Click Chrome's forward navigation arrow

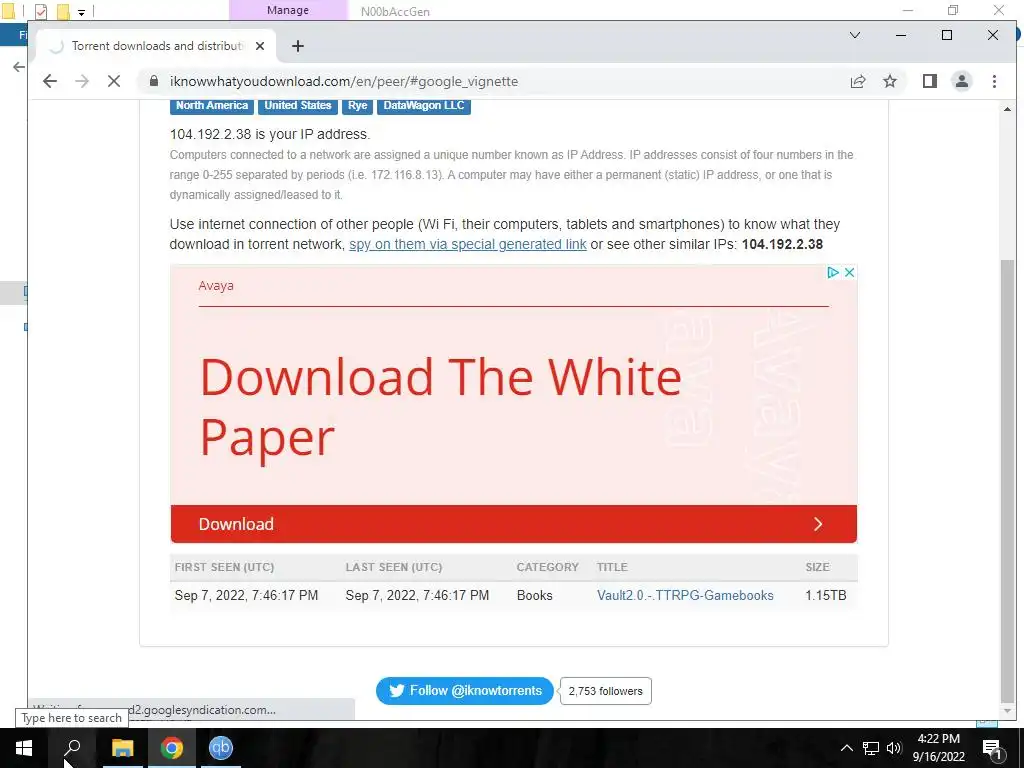click(82, 81)
